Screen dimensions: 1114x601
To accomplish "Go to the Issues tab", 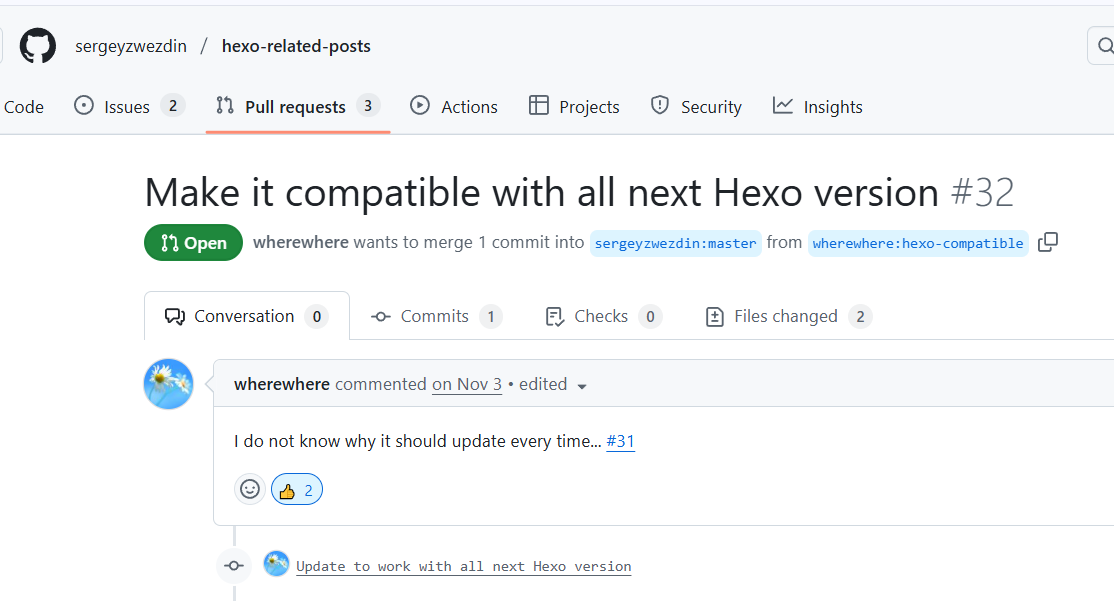I will [129, 107].
